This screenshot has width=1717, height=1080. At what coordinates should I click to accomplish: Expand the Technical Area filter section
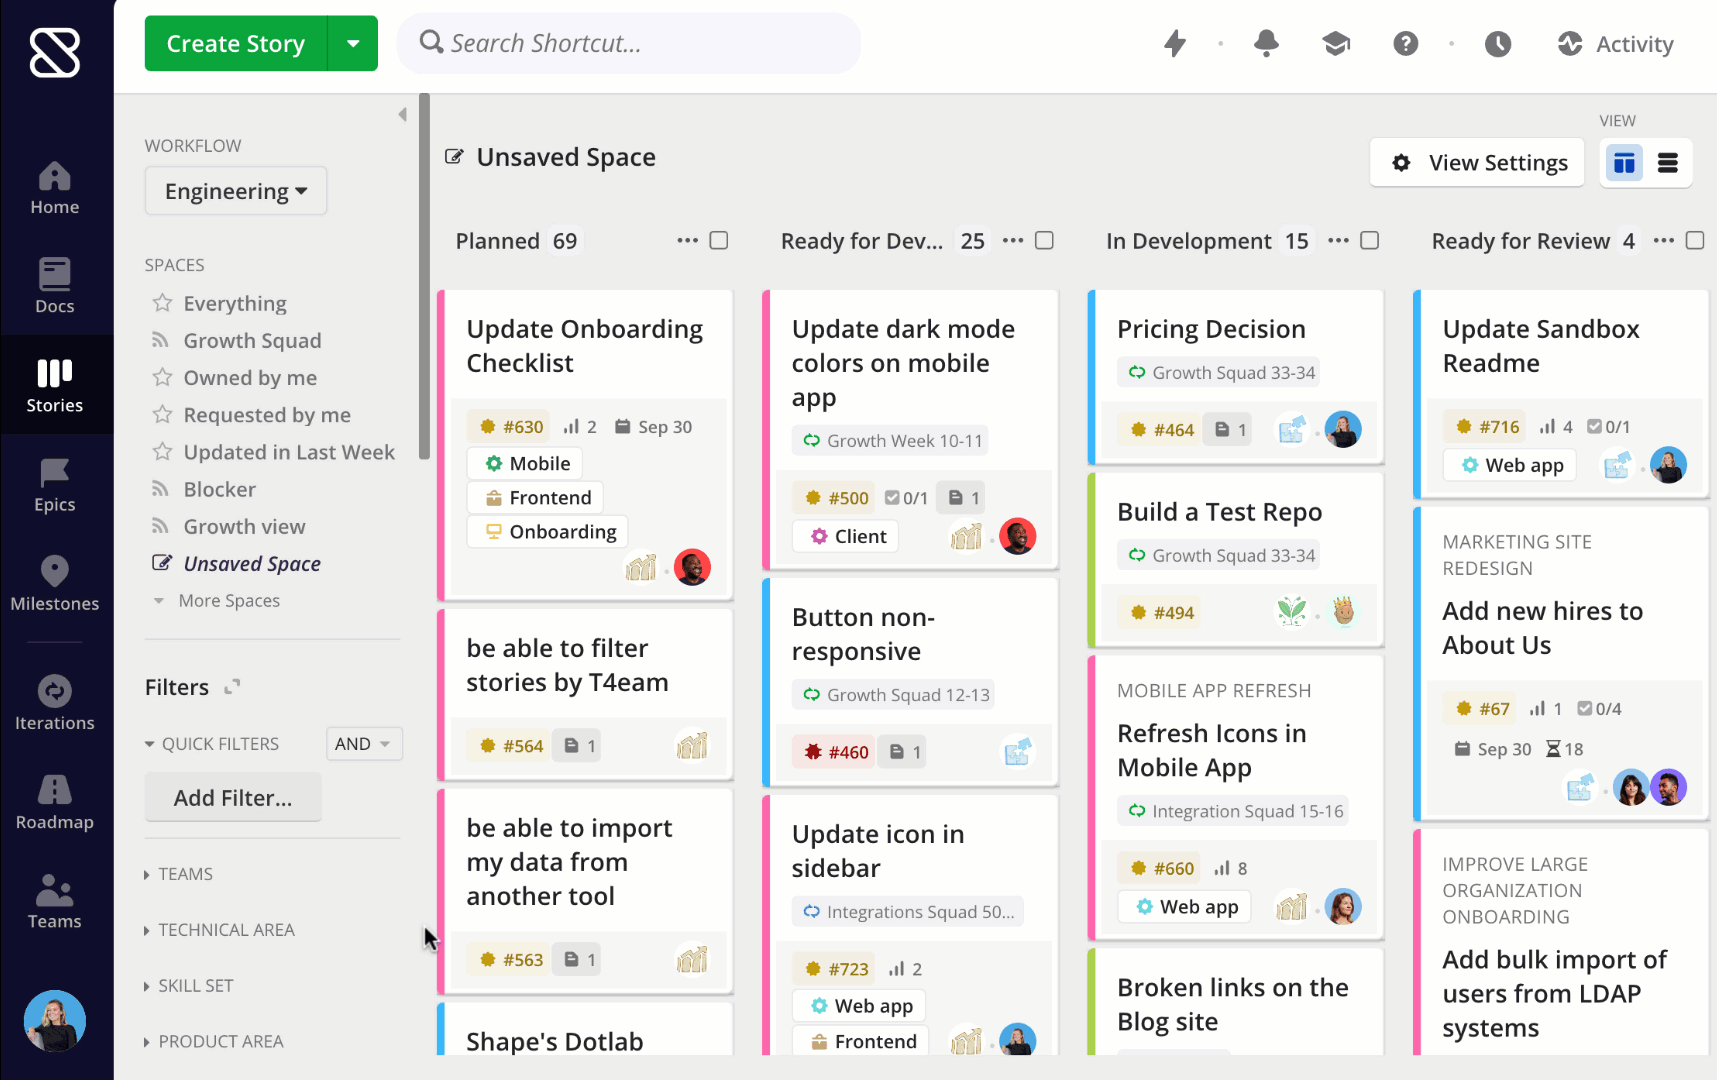[226, 930]
